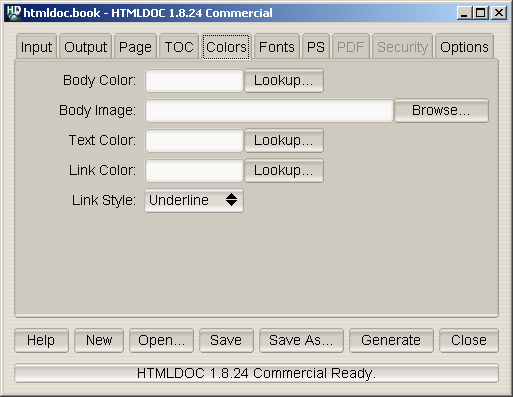Open the Output tab
This screenshot has width=513, height=397.
[x=85, y=47]
